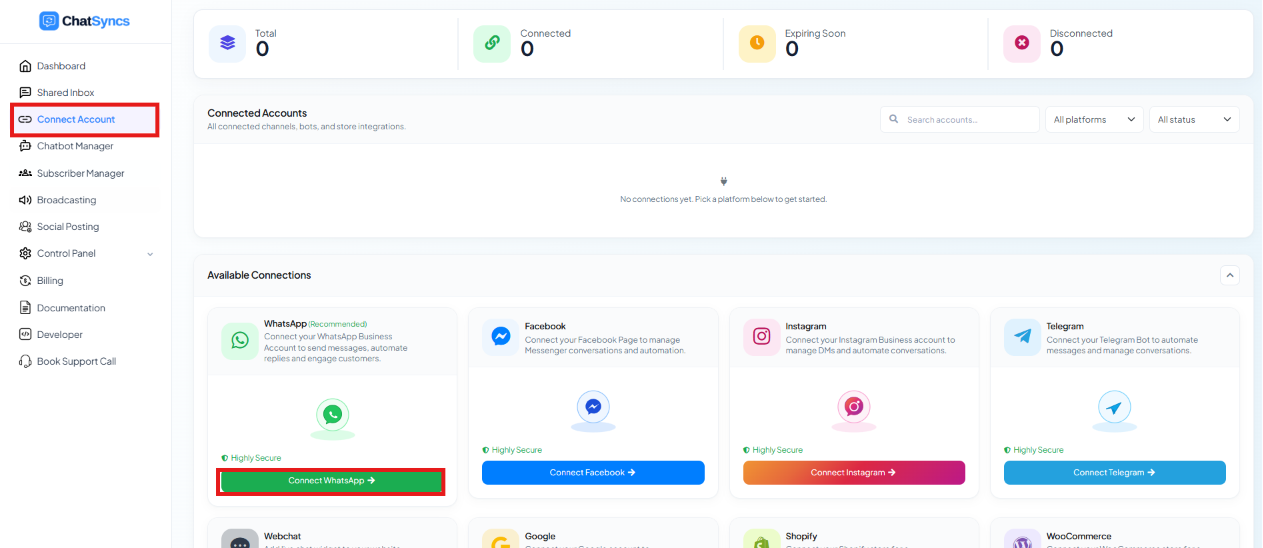Open the All platforms dropdown
This screenshot has height=548, width=1263.
point(1094,120)
